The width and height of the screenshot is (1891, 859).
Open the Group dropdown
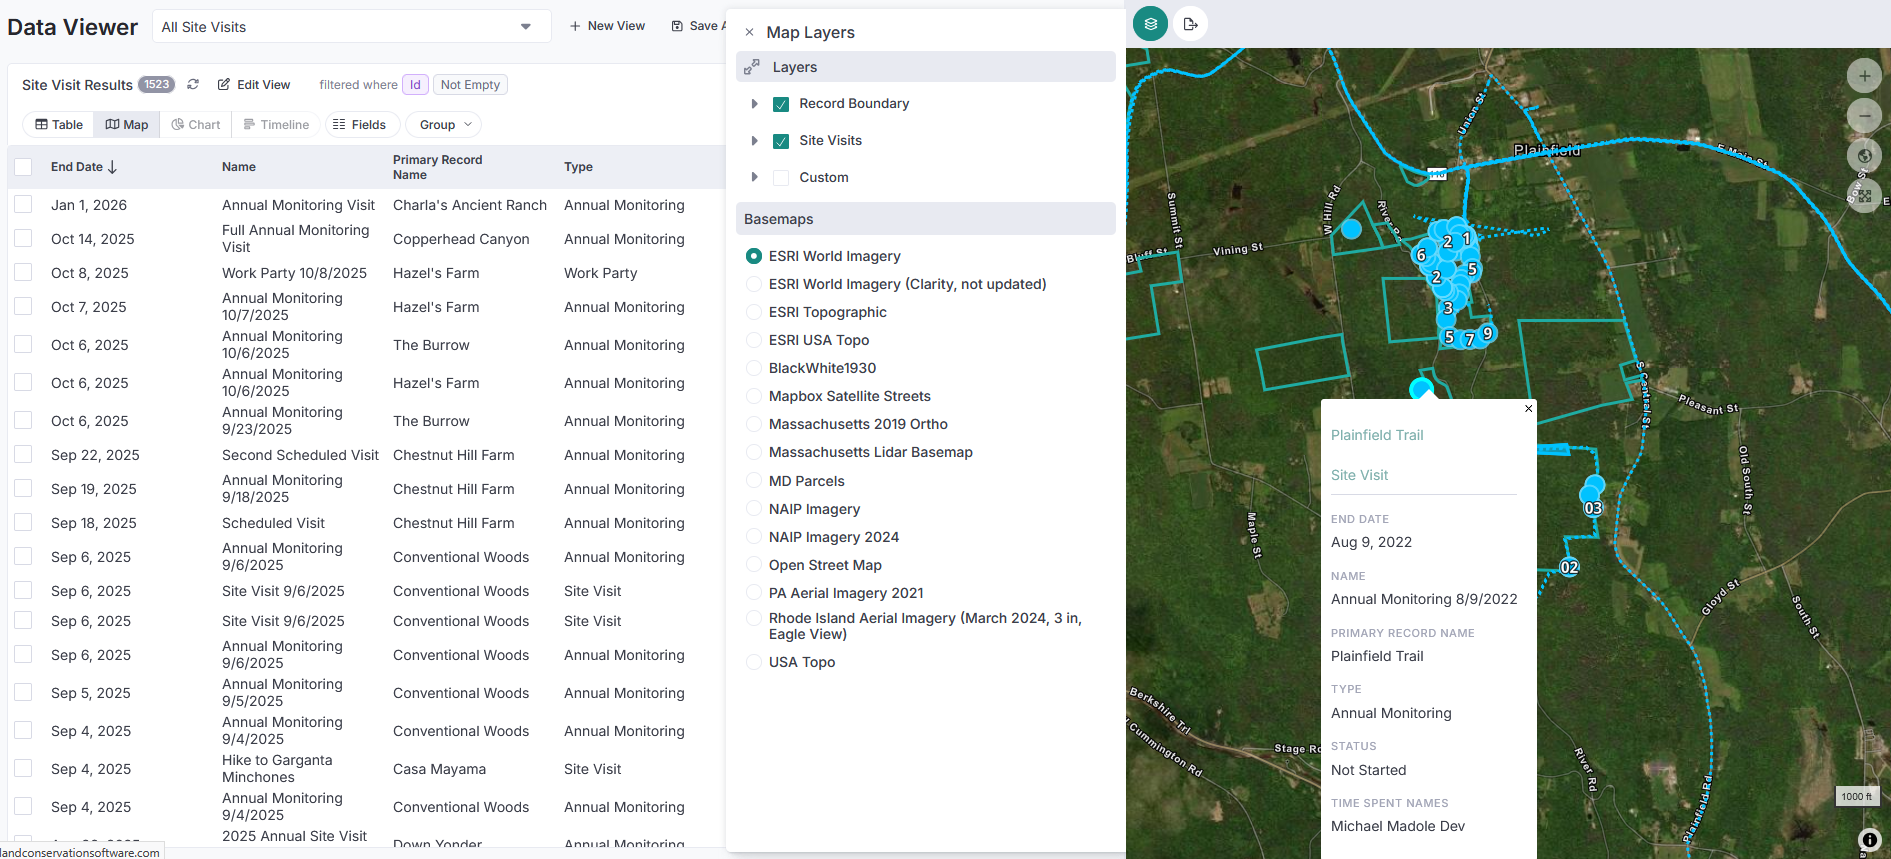[444, 125]
